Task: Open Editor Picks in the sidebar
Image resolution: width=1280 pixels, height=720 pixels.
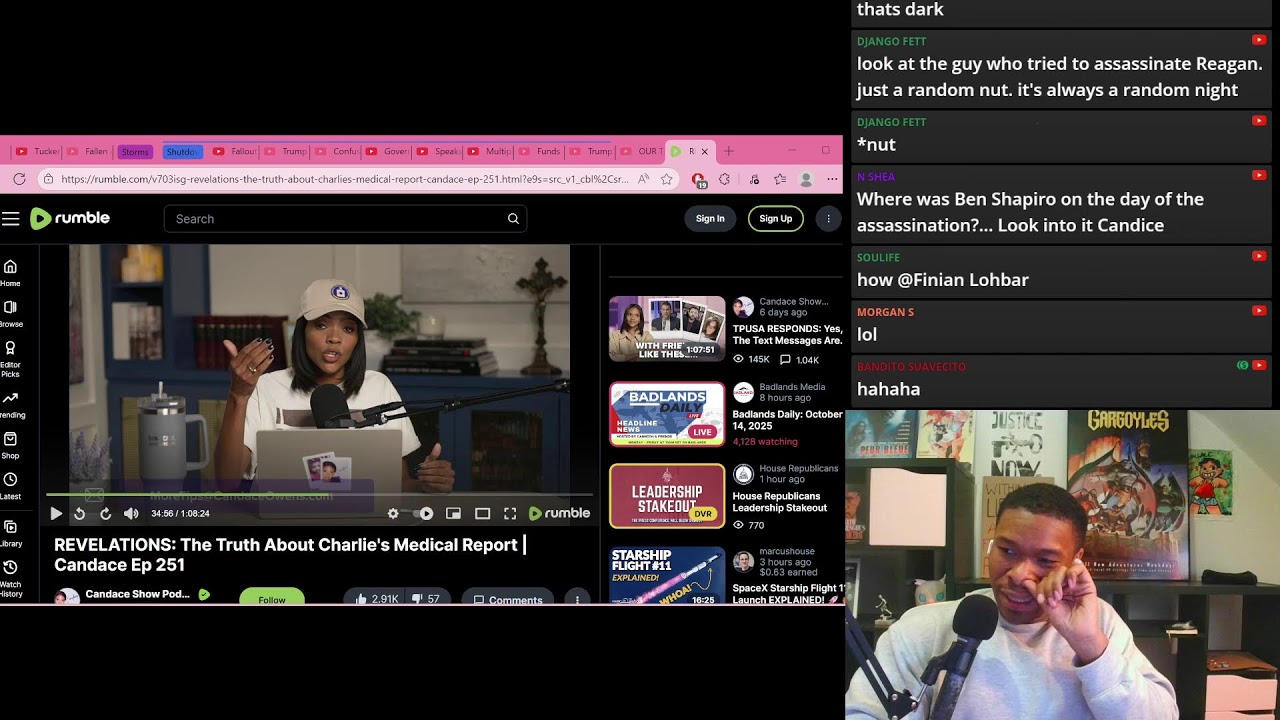Action: pyautogui.click(x=10, y=359)
